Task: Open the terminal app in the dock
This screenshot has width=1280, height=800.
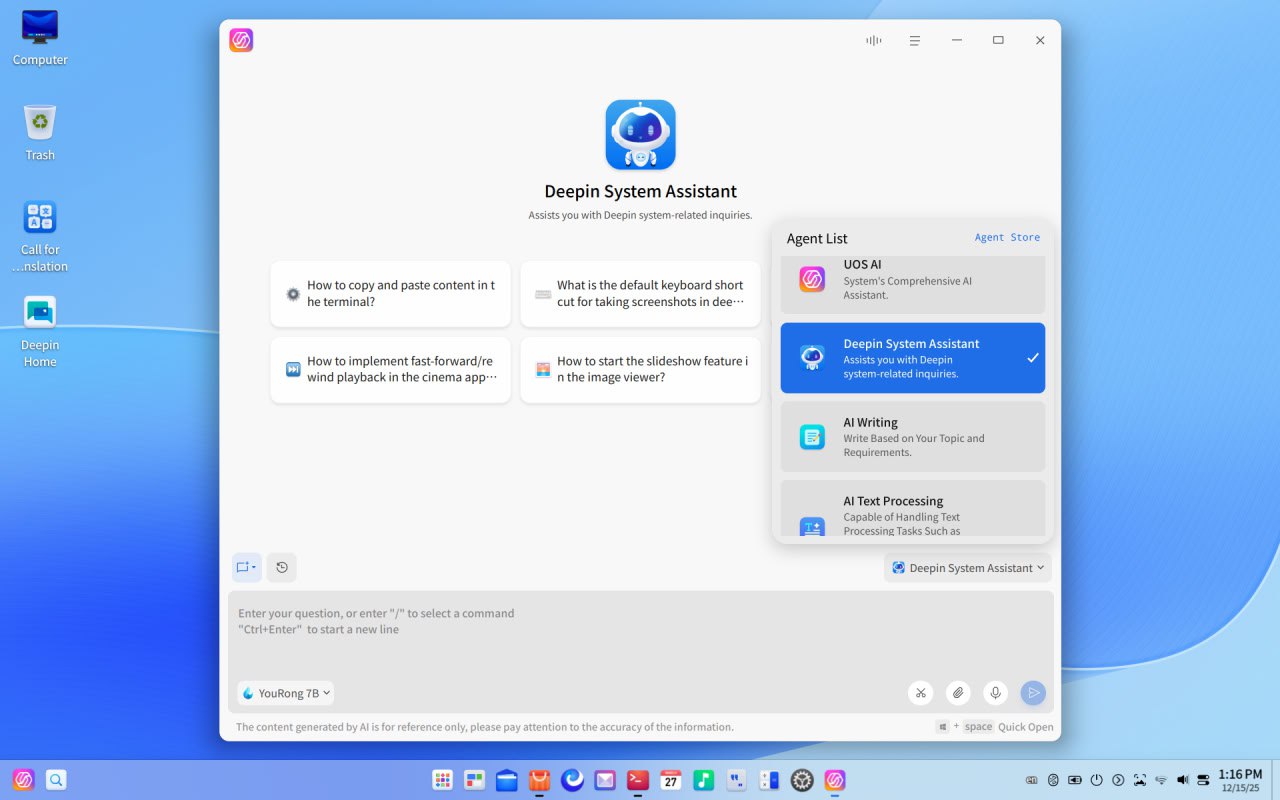Action: [x=637, y=780]
